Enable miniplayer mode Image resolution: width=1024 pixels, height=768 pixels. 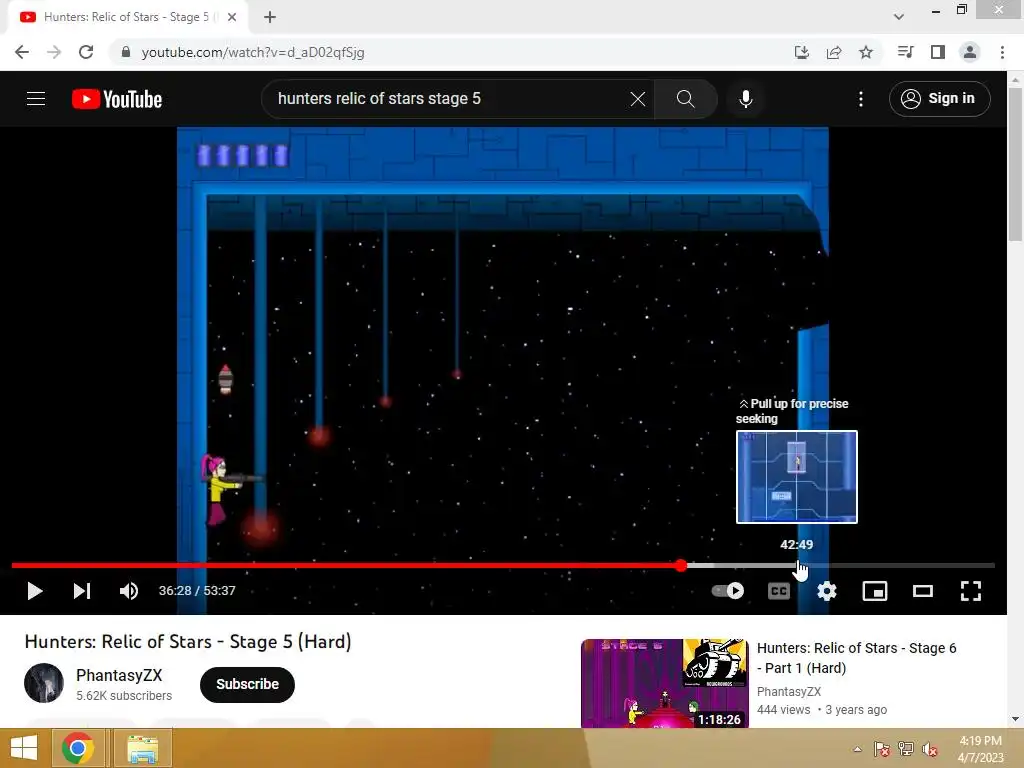click(874, 591)
